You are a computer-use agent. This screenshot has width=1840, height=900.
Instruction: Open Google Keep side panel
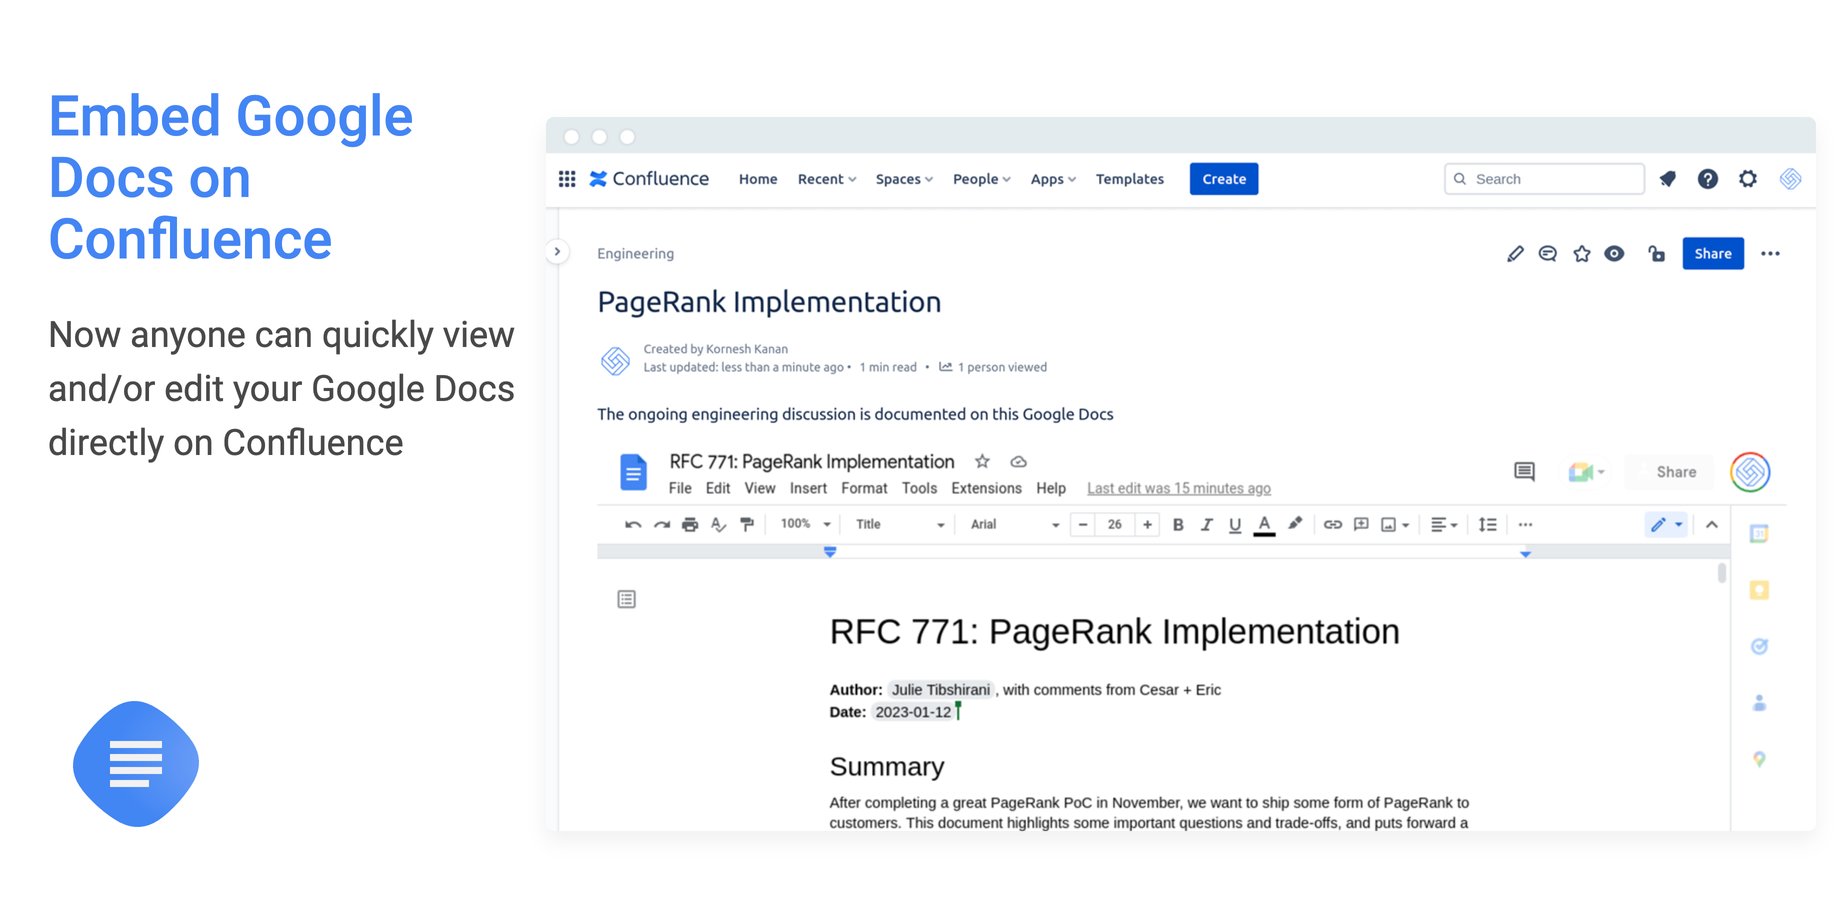(1759, 590)
